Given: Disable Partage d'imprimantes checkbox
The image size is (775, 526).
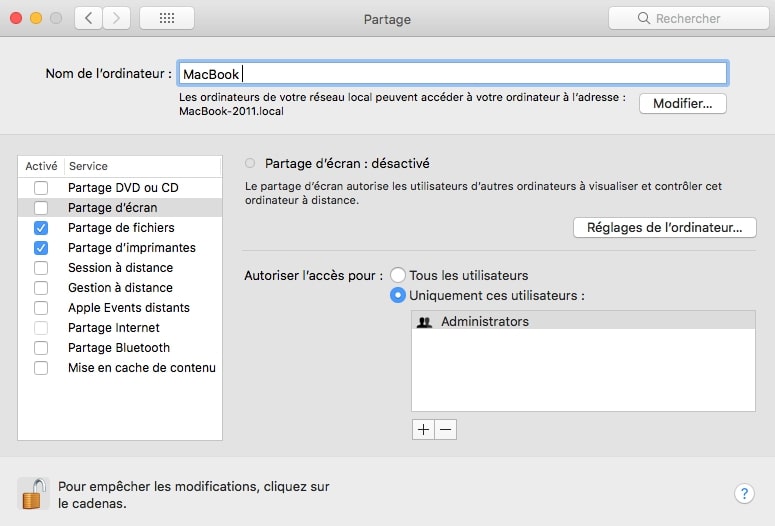Looking at the screenshot, I should (41, 248).
